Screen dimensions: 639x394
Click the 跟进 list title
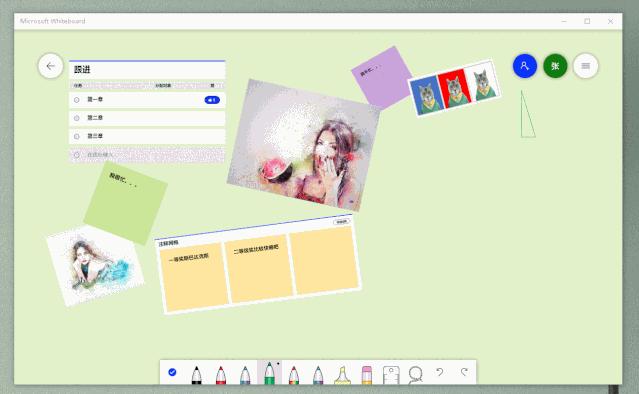82,70
